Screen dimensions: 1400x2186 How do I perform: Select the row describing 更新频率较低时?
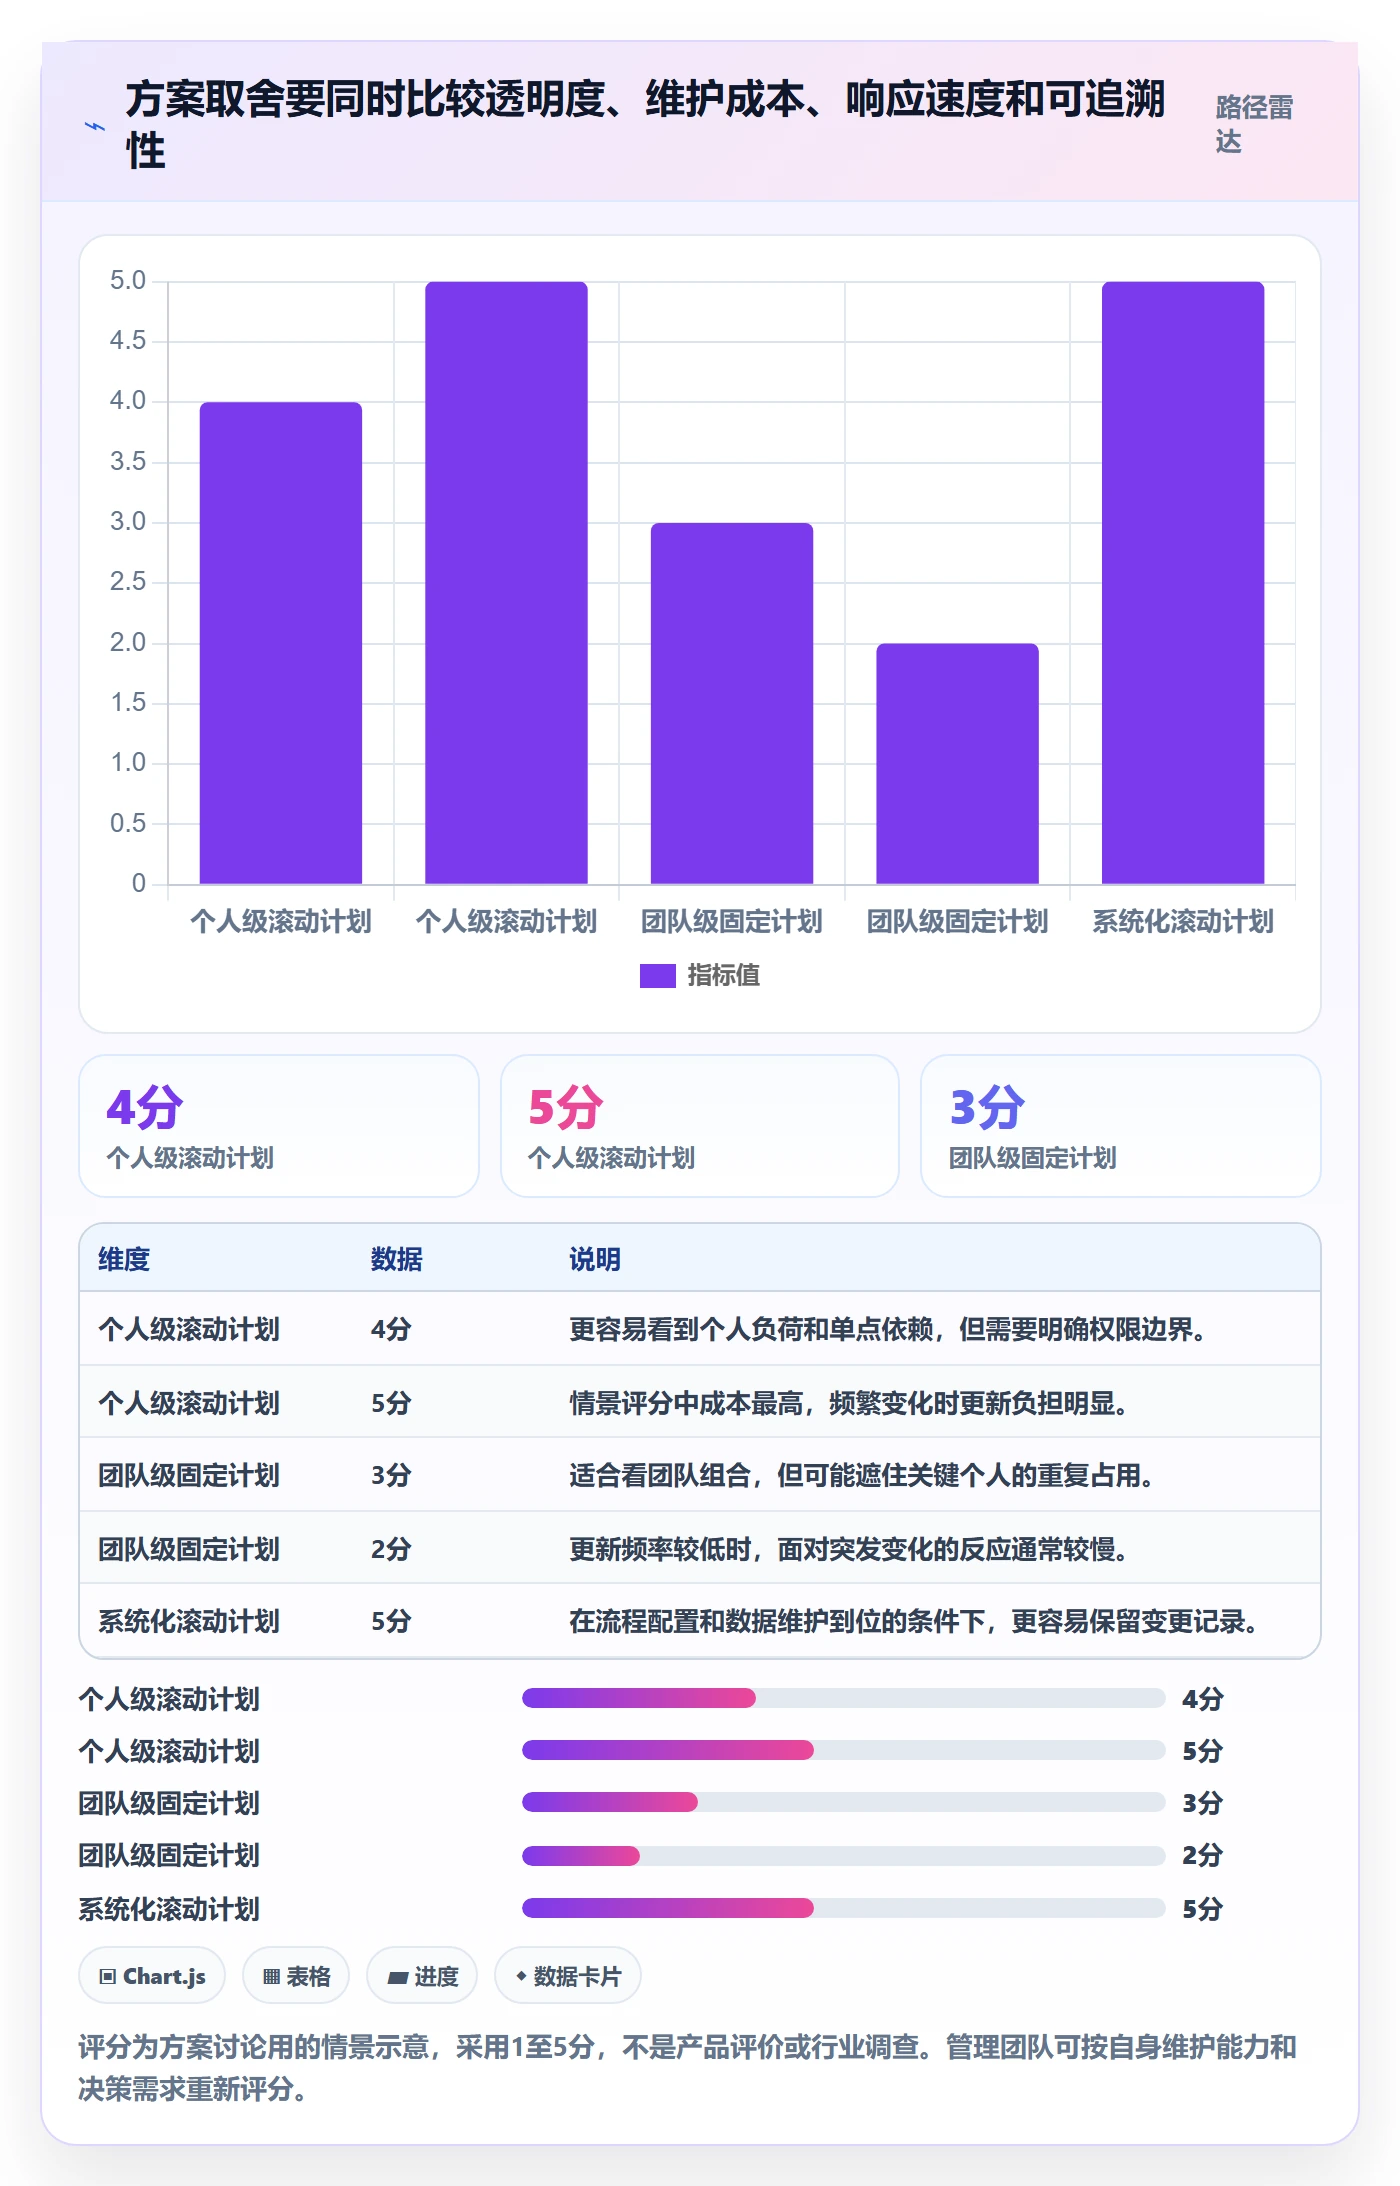[700, 1548]
